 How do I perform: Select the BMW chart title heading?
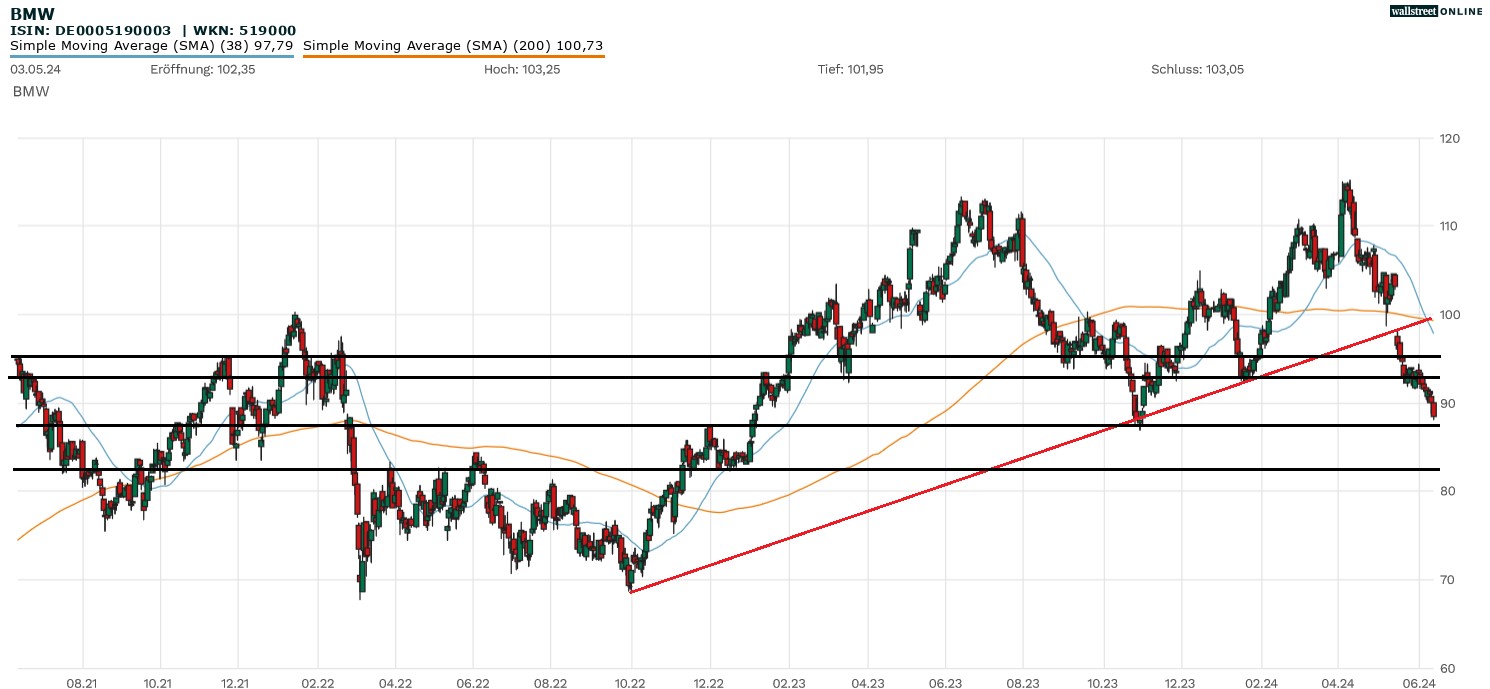coord(32,14)
